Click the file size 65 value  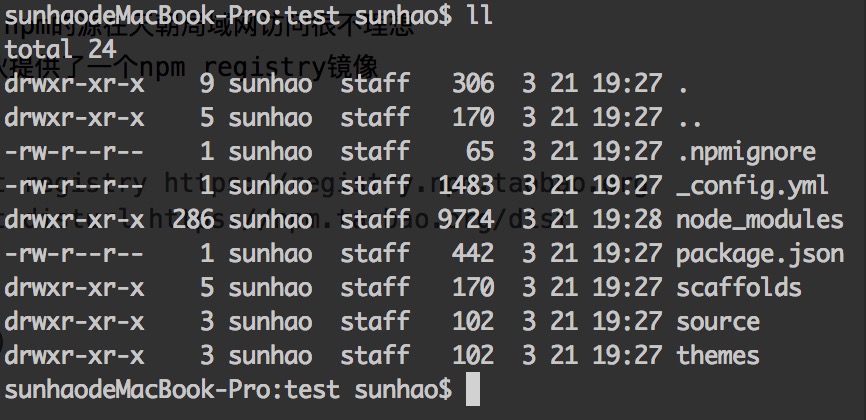(x=480, y=152)
